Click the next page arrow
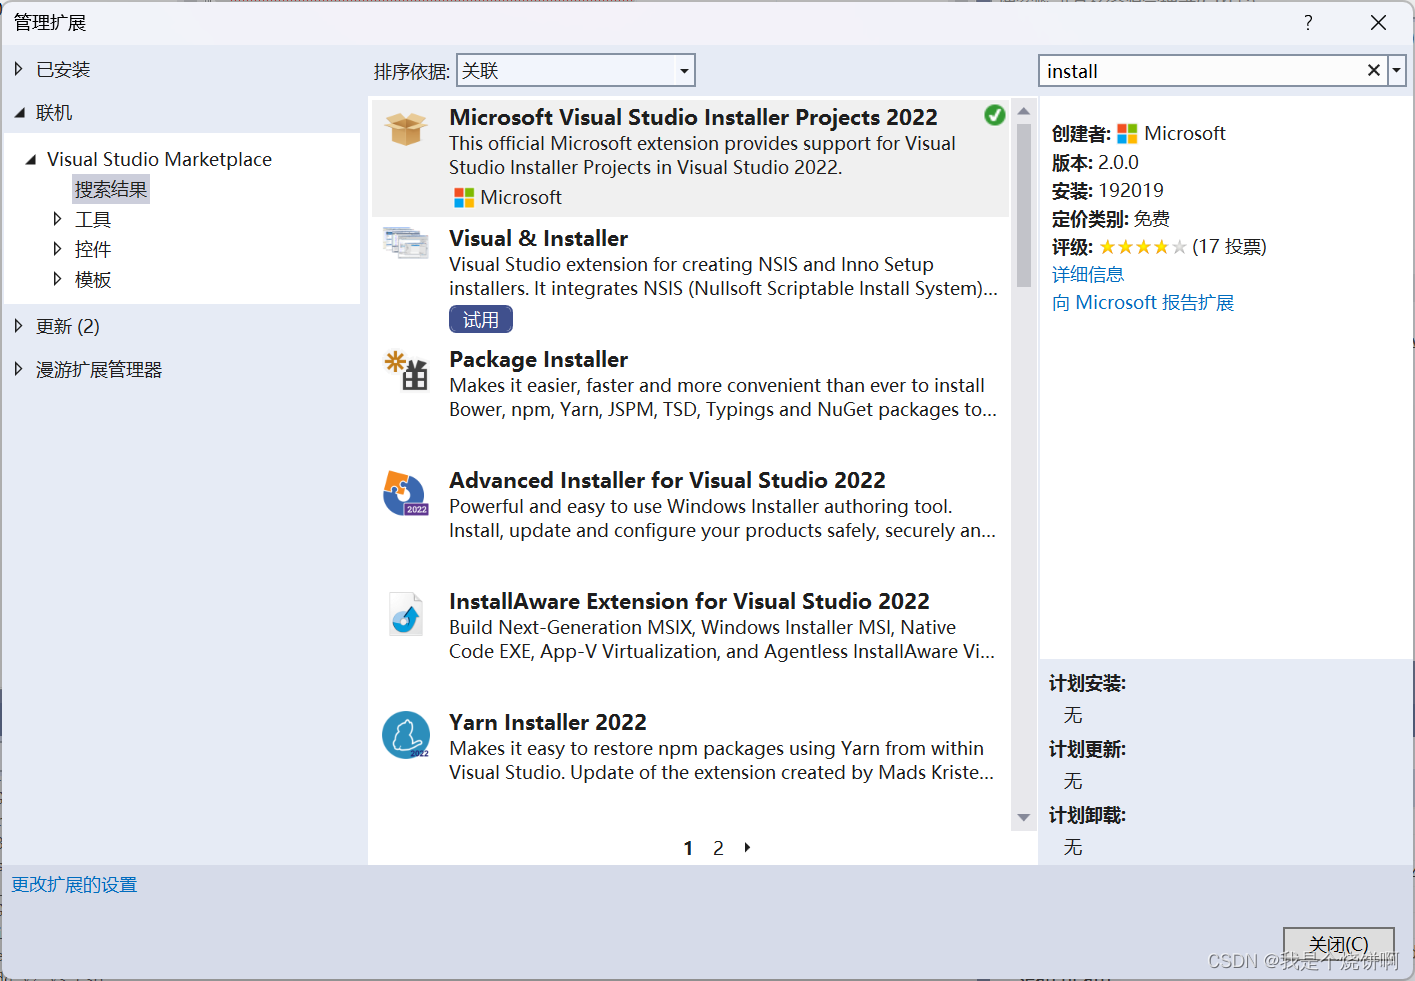The width and height of the screenshot is (1415, 981). [747, 847]
